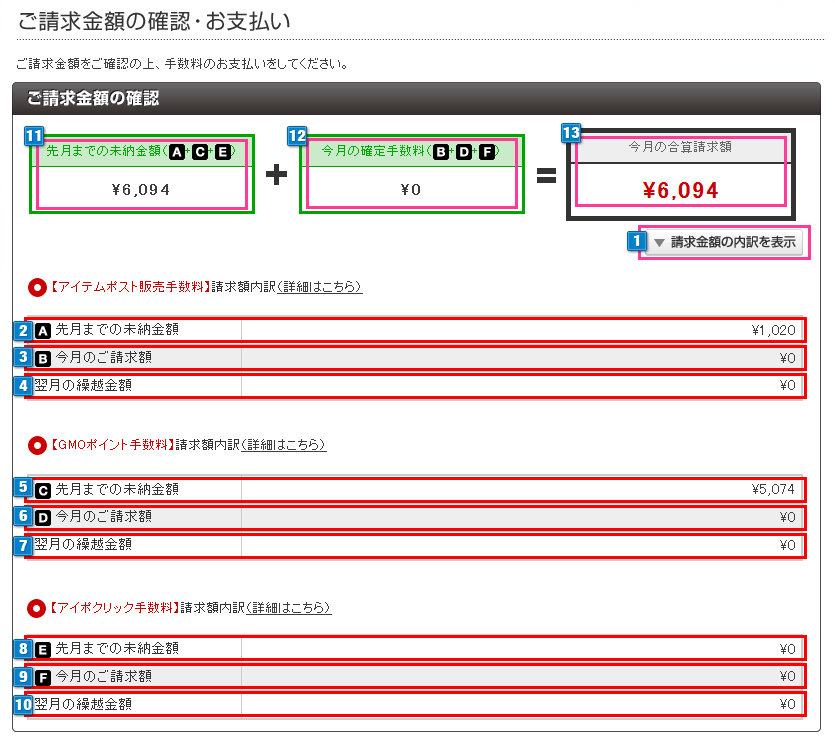This screenshot has height=739, width=835.
Task: Click the plus sign between summary boxes
Action: [x=276, y=175]
